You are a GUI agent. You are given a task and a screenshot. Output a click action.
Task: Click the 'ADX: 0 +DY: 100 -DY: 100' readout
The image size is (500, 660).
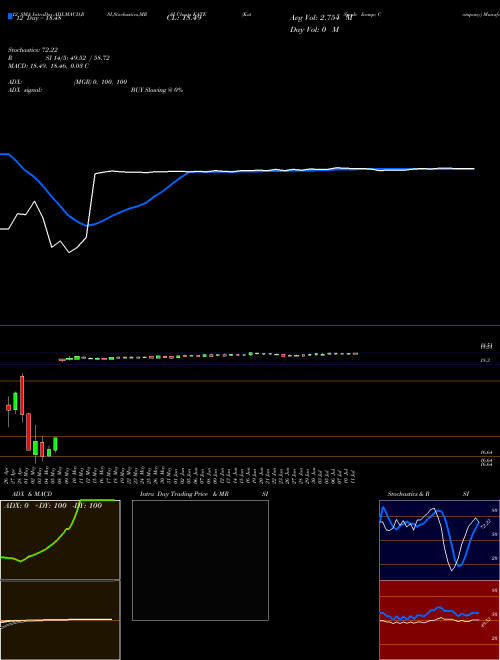tap(53, 506)
